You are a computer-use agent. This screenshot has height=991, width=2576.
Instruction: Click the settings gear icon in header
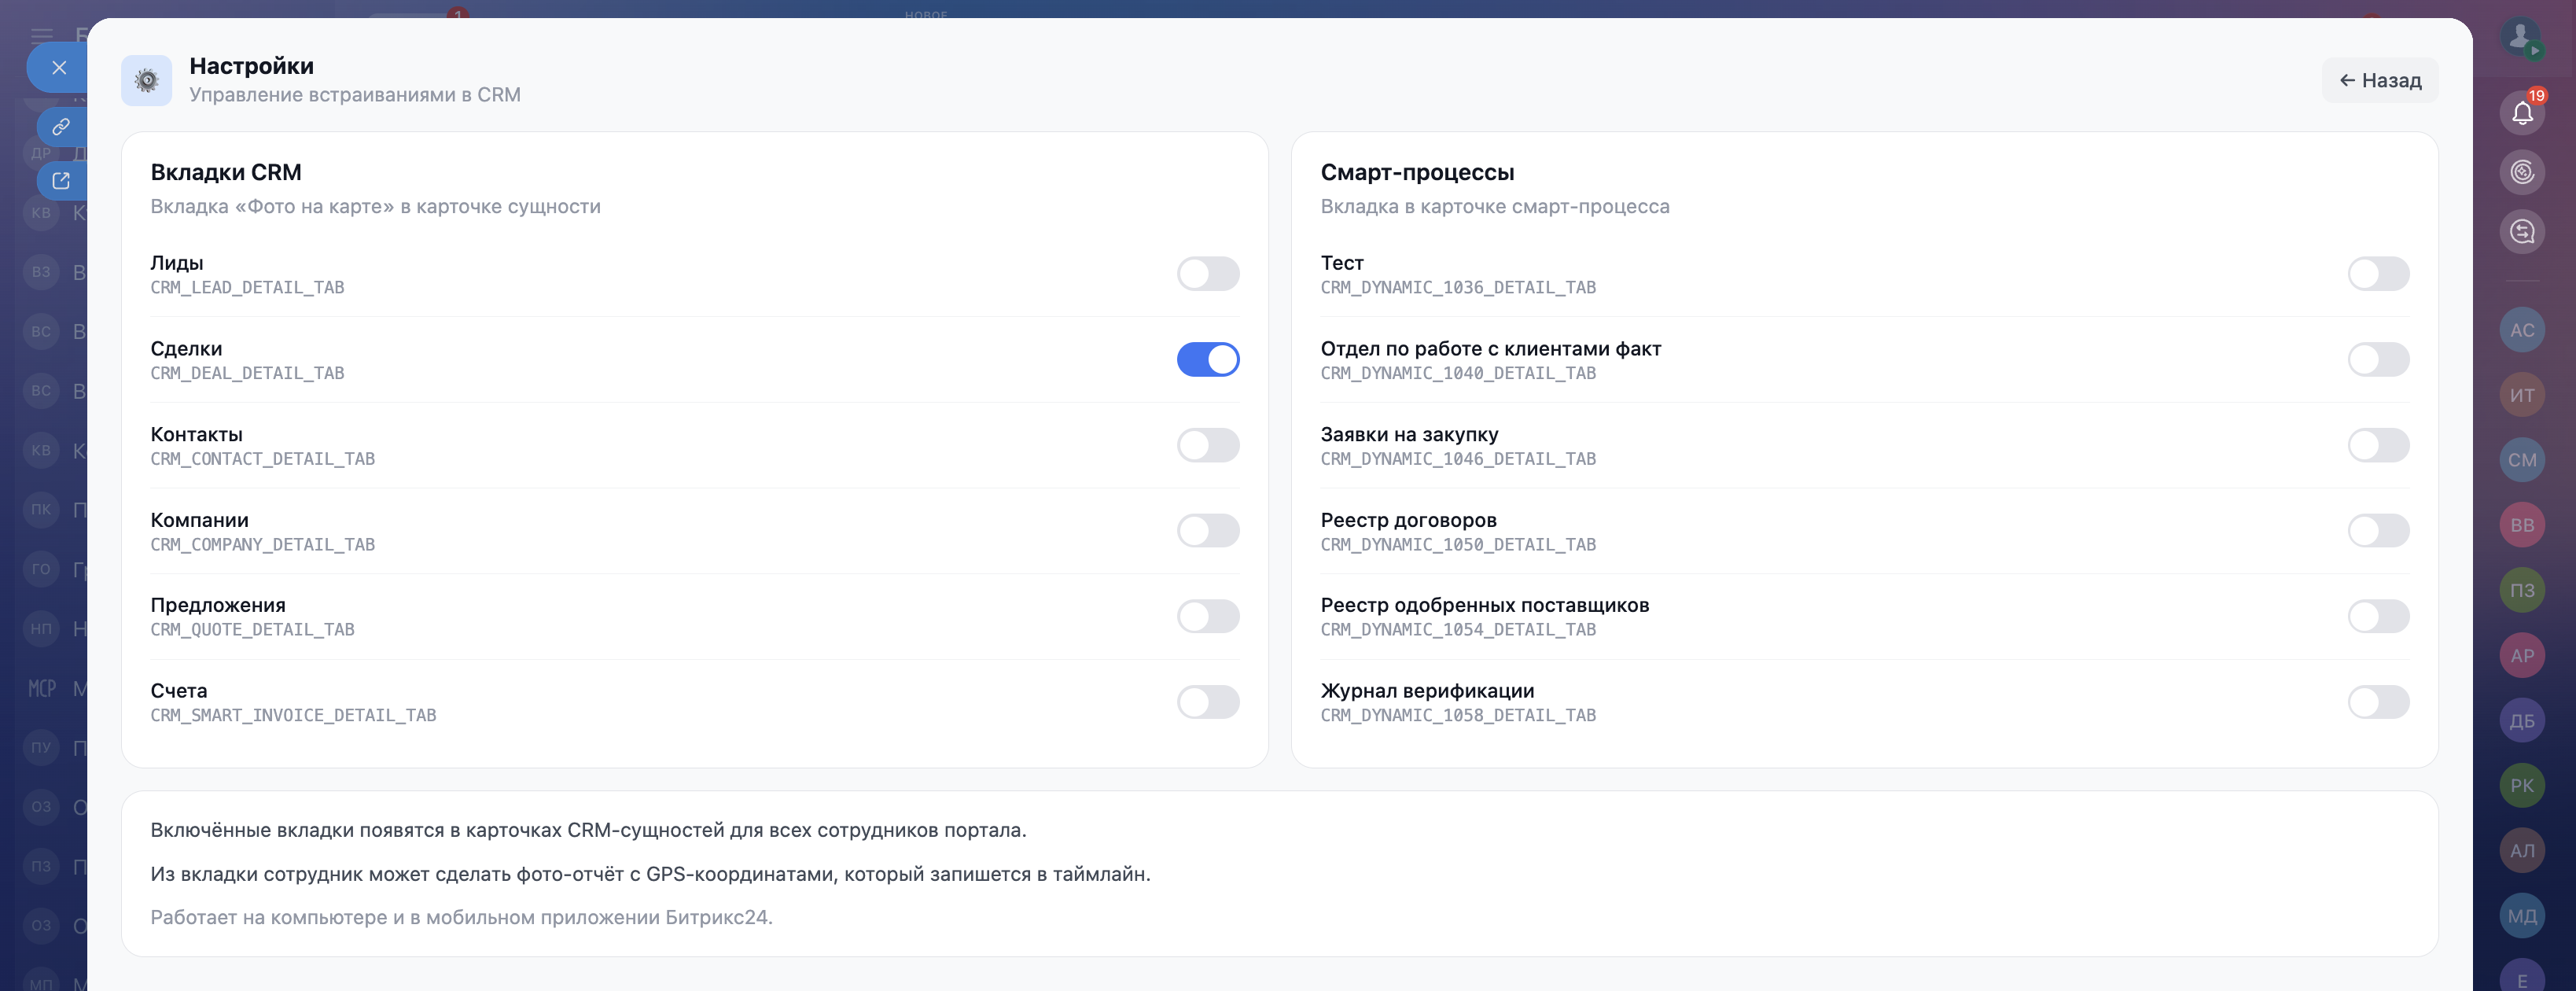[x=147, y=80]
